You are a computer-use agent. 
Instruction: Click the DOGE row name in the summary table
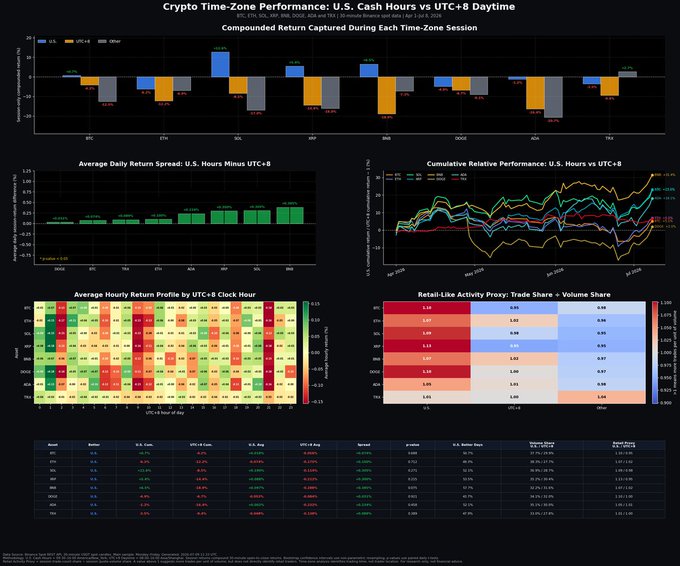52,497
